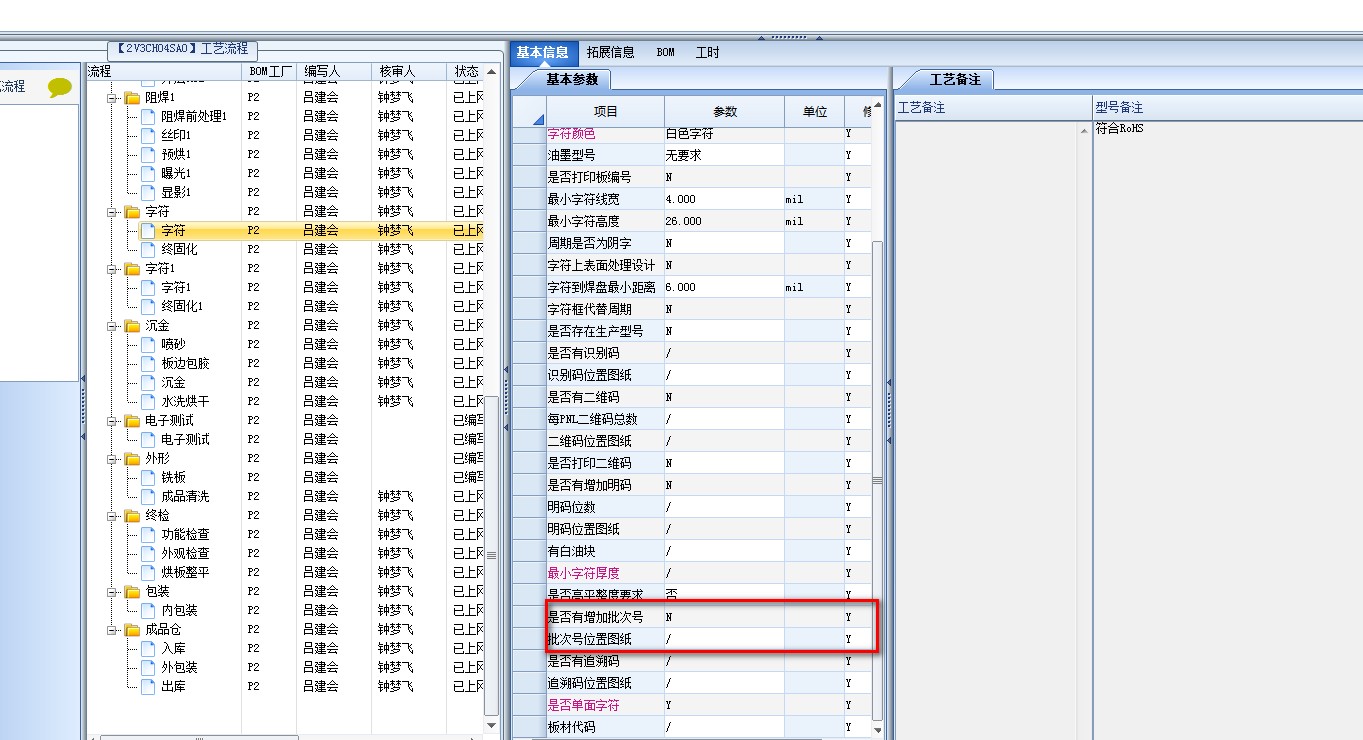
Task: Click the 字符颜色 value 白色字符
Action: 724,134
